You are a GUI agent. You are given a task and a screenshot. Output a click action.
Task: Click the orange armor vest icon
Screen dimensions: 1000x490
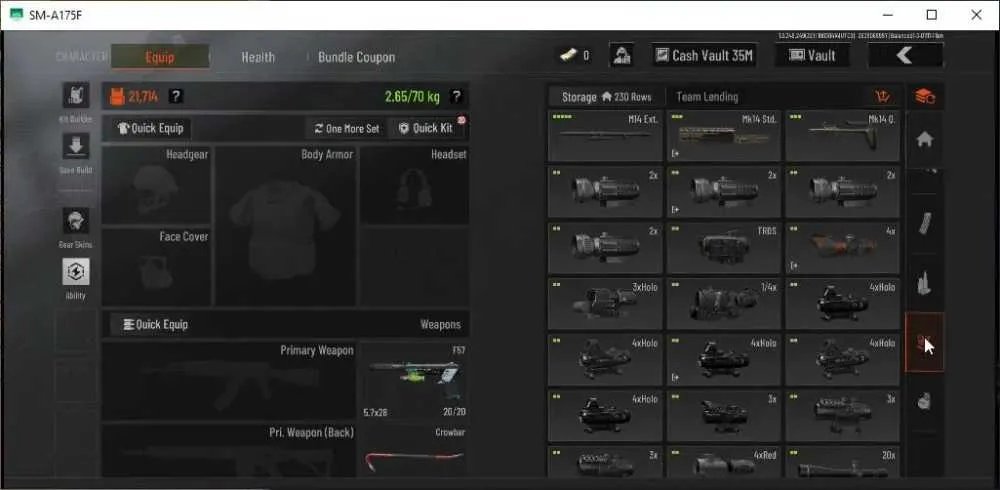coord(117,96)
